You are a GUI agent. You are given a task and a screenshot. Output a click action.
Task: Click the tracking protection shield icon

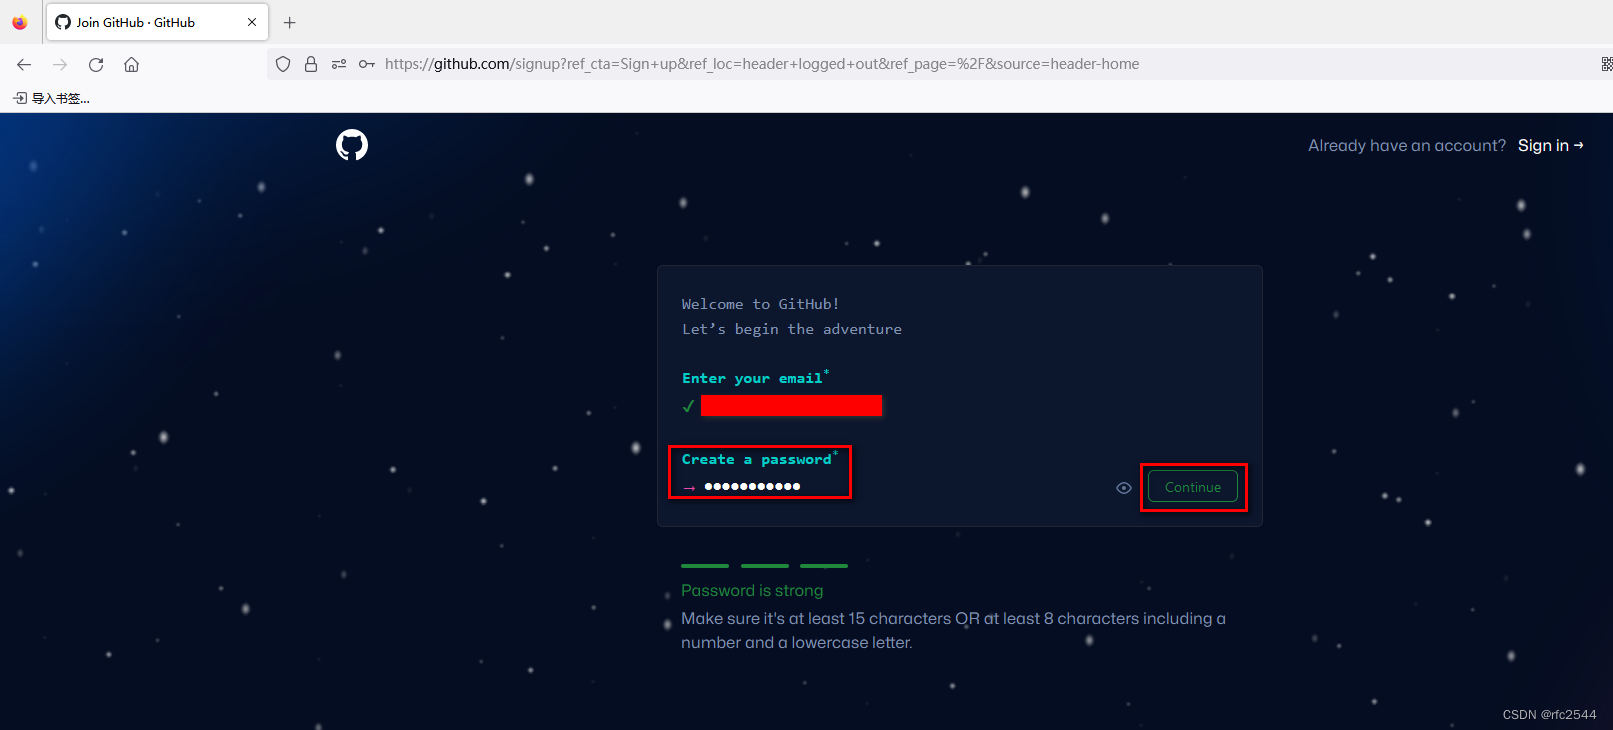pos(283,64)
